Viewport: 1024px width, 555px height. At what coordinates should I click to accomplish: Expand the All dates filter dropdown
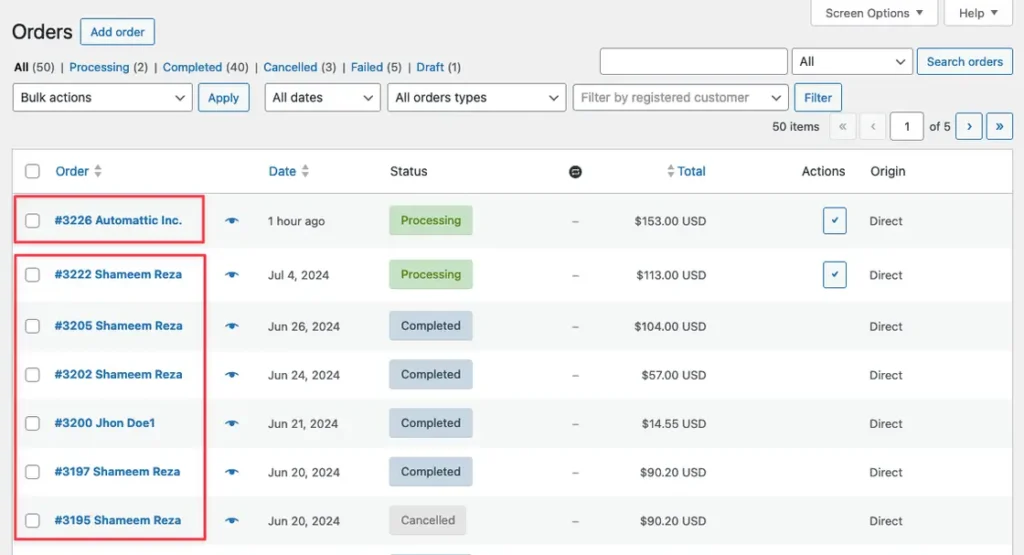coord(322,98)
